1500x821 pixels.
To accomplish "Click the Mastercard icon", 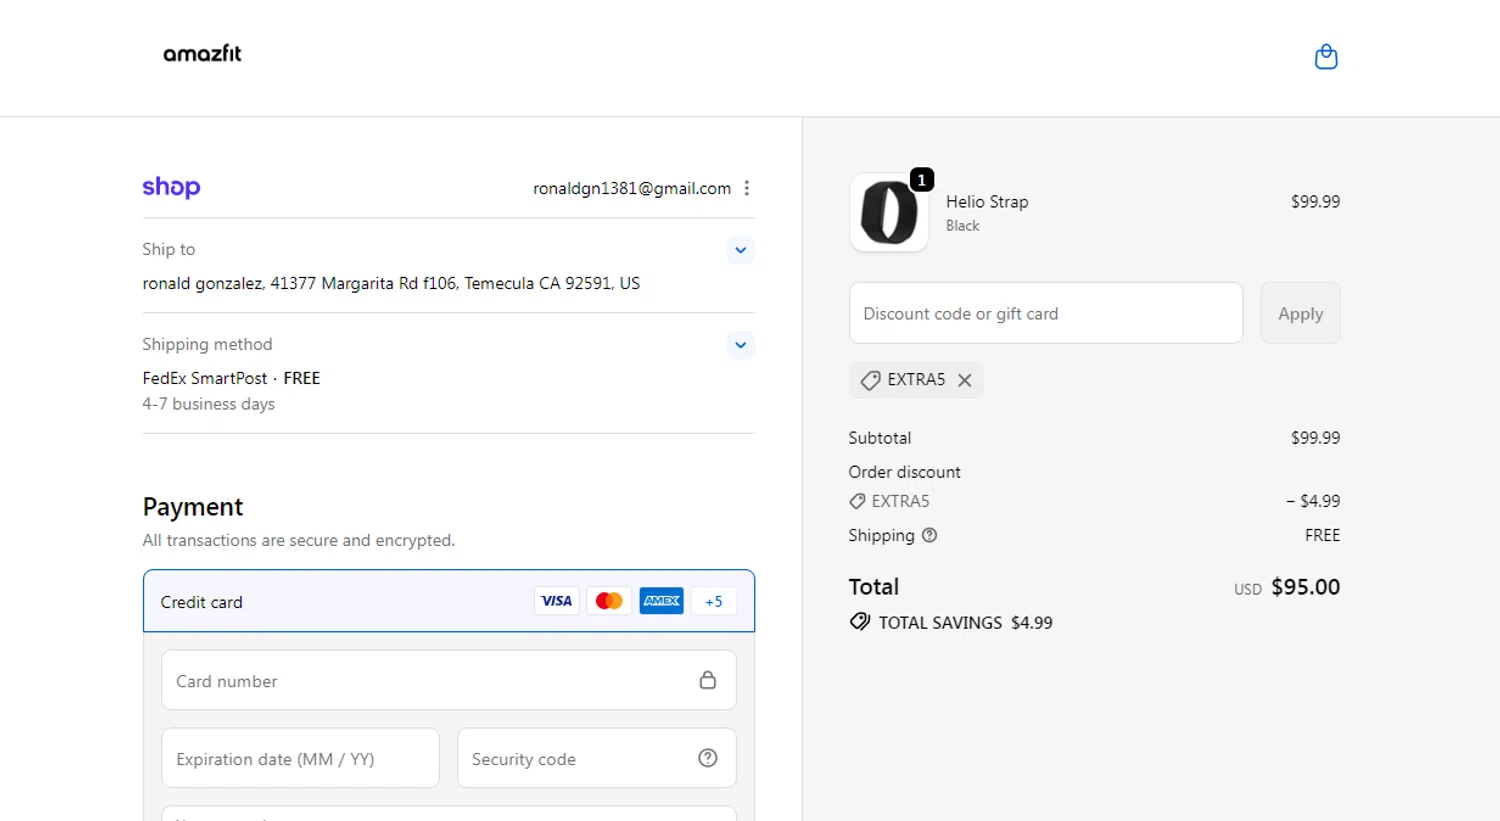I will click(x=609, y=601).
